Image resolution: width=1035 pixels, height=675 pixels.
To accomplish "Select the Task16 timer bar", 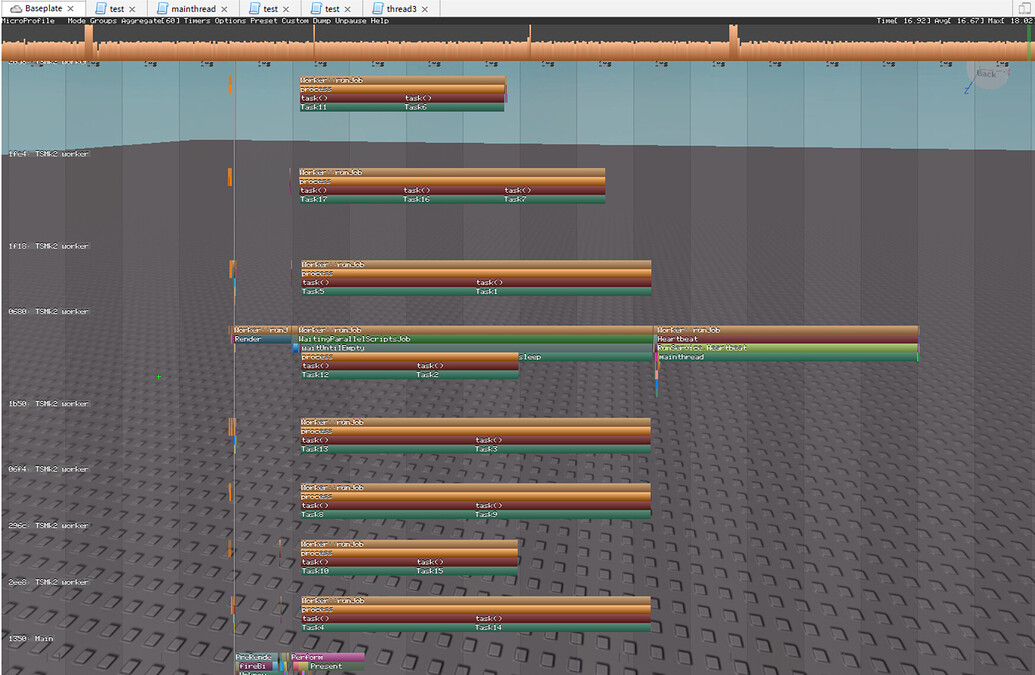I will click(x=453, y=199).
